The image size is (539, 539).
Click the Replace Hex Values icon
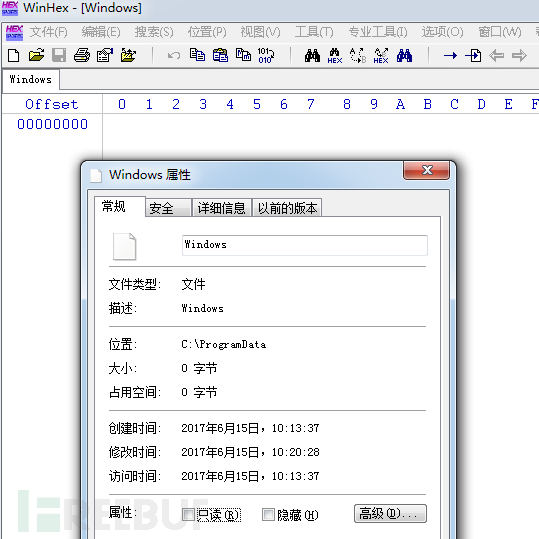(381, 56)
